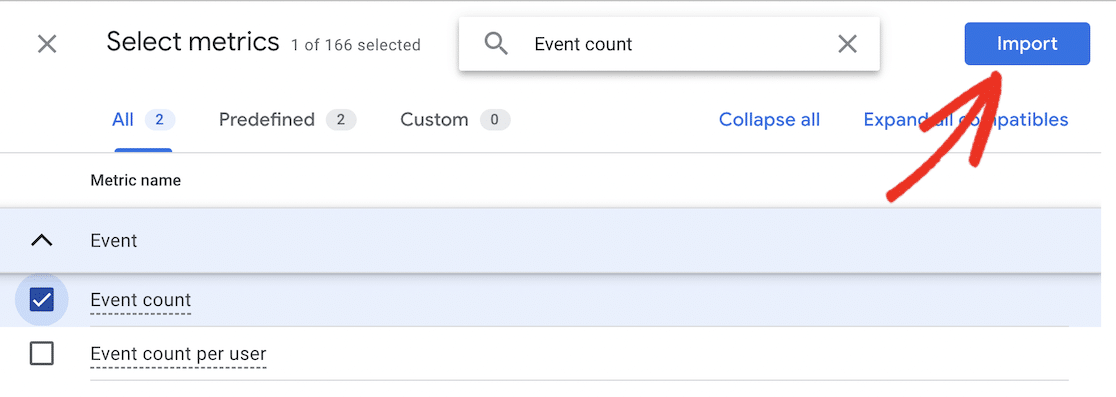The height and width of the screenshot is (397, 1116).
Task: Click the Event count per user label
Action: [x=178, y=353]
